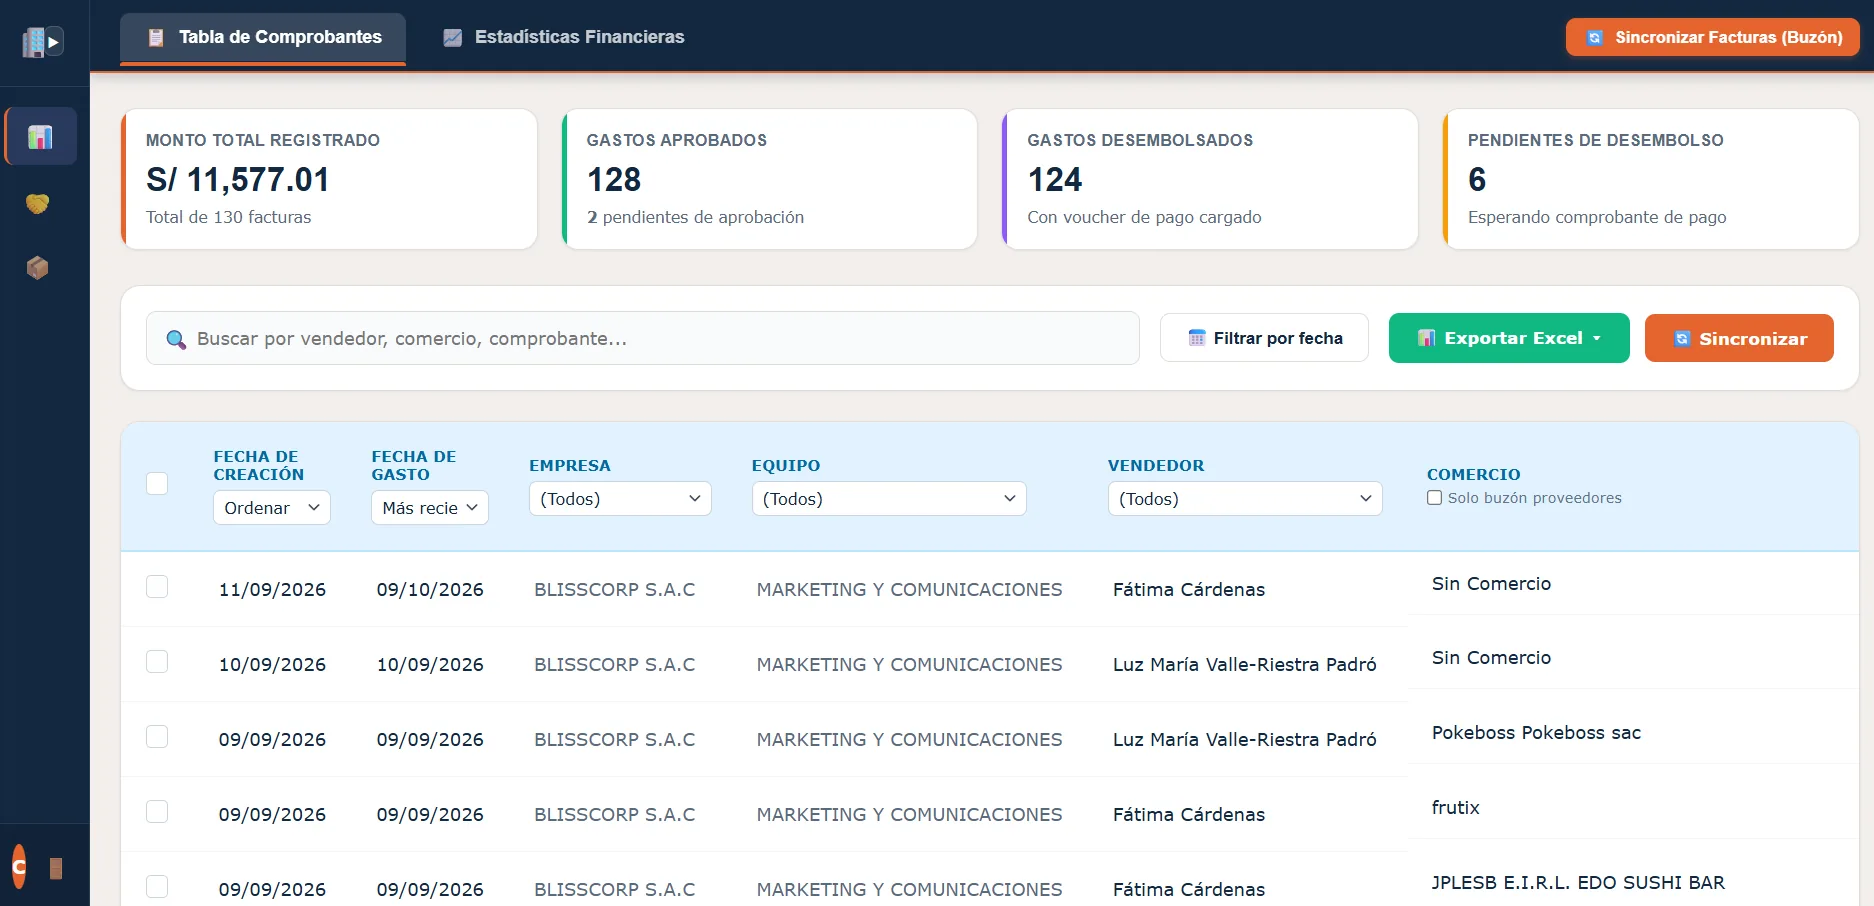Viewport: 1874px width, 906px height.
Task: Click JPLESB E.I.R.L. EDO SUSHI BAR cell
Action: 1578,883
